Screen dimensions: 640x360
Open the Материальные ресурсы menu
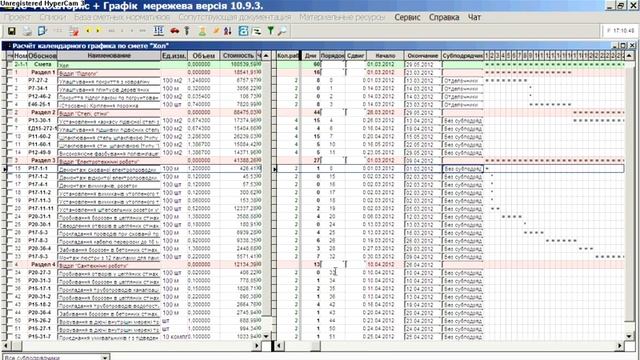[342, 17]
